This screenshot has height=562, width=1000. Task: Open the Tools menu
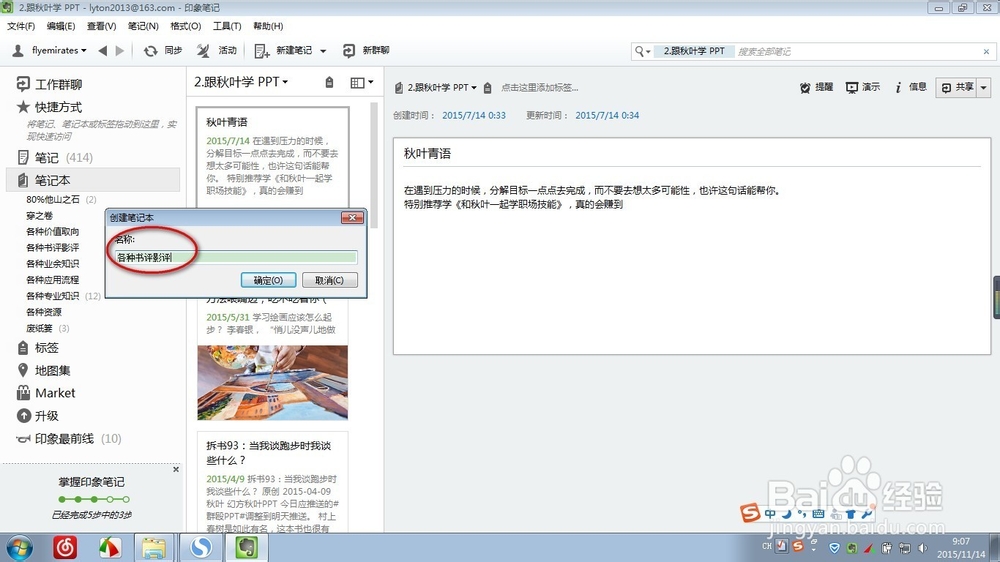click(227, 26)
